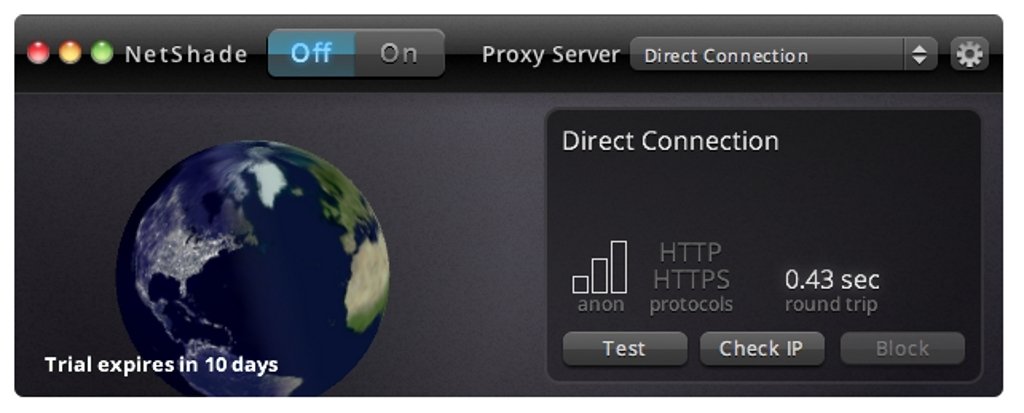Viewport: 1024px width, 413px height.
Task: Click the Proxy Server up-down stepper arrows
Action: 920,54
